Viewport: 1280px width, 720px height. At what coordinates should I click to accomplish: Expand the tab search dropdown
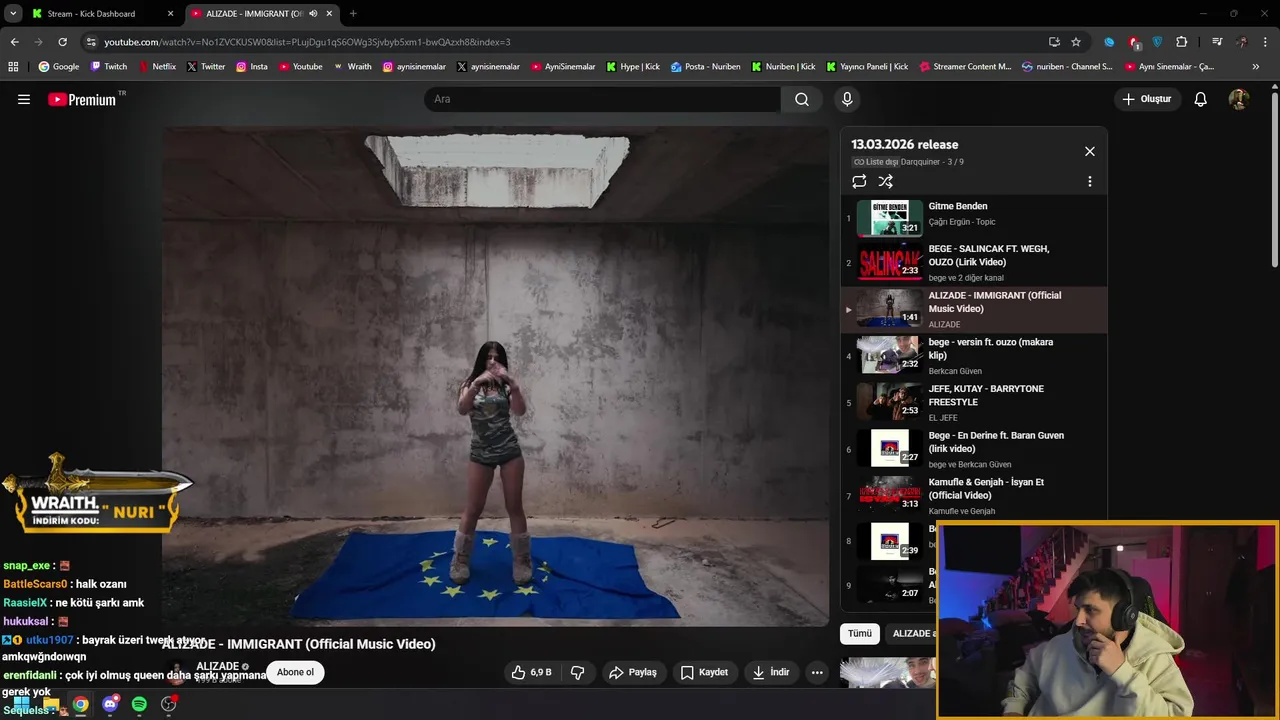click(x=13, y=13)
